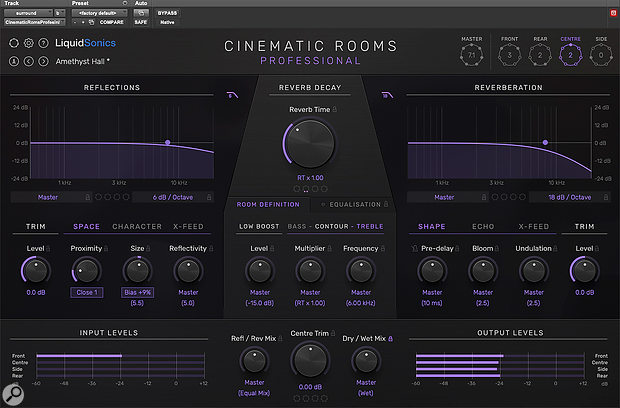
Task: Select the REAR plane dial
Action: click(x=540, y=55)
